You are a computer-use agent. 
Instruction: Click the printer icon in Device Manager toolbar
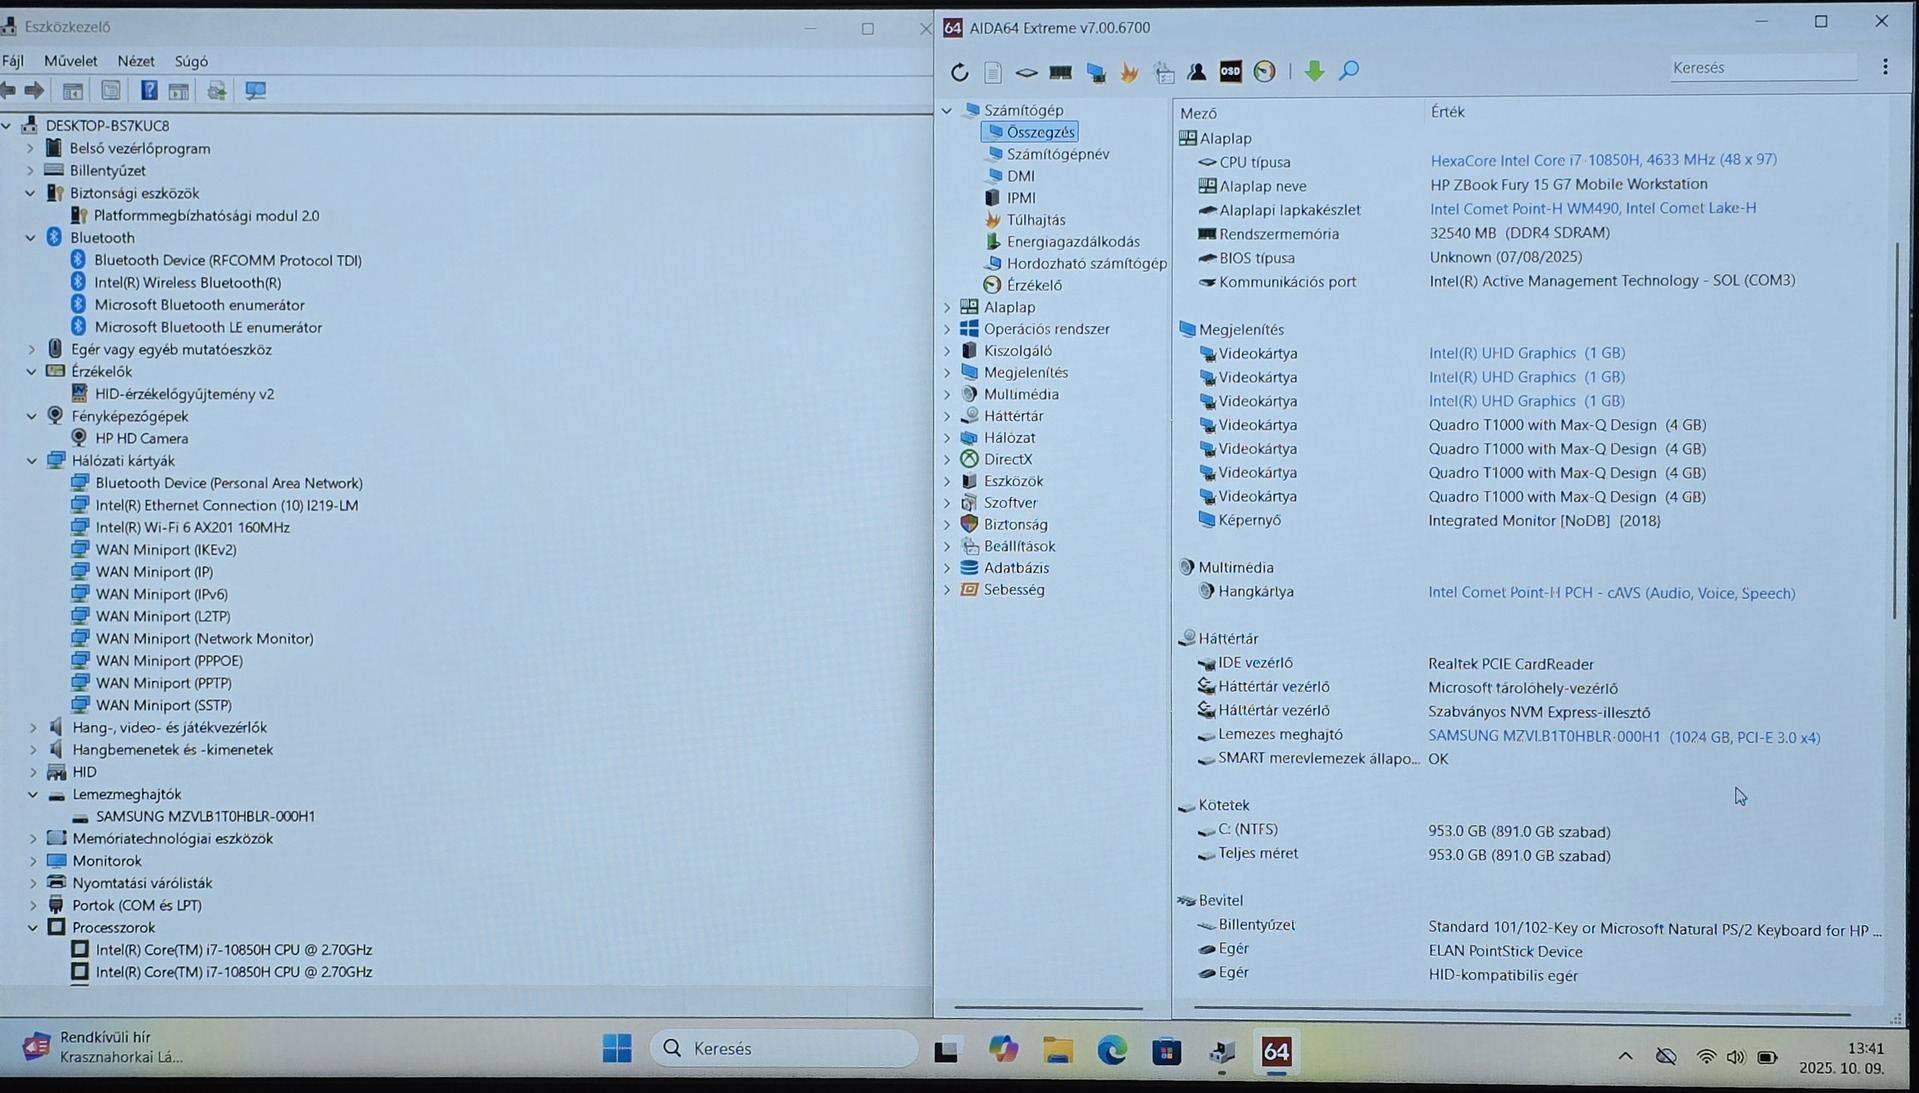coord(216,91)
